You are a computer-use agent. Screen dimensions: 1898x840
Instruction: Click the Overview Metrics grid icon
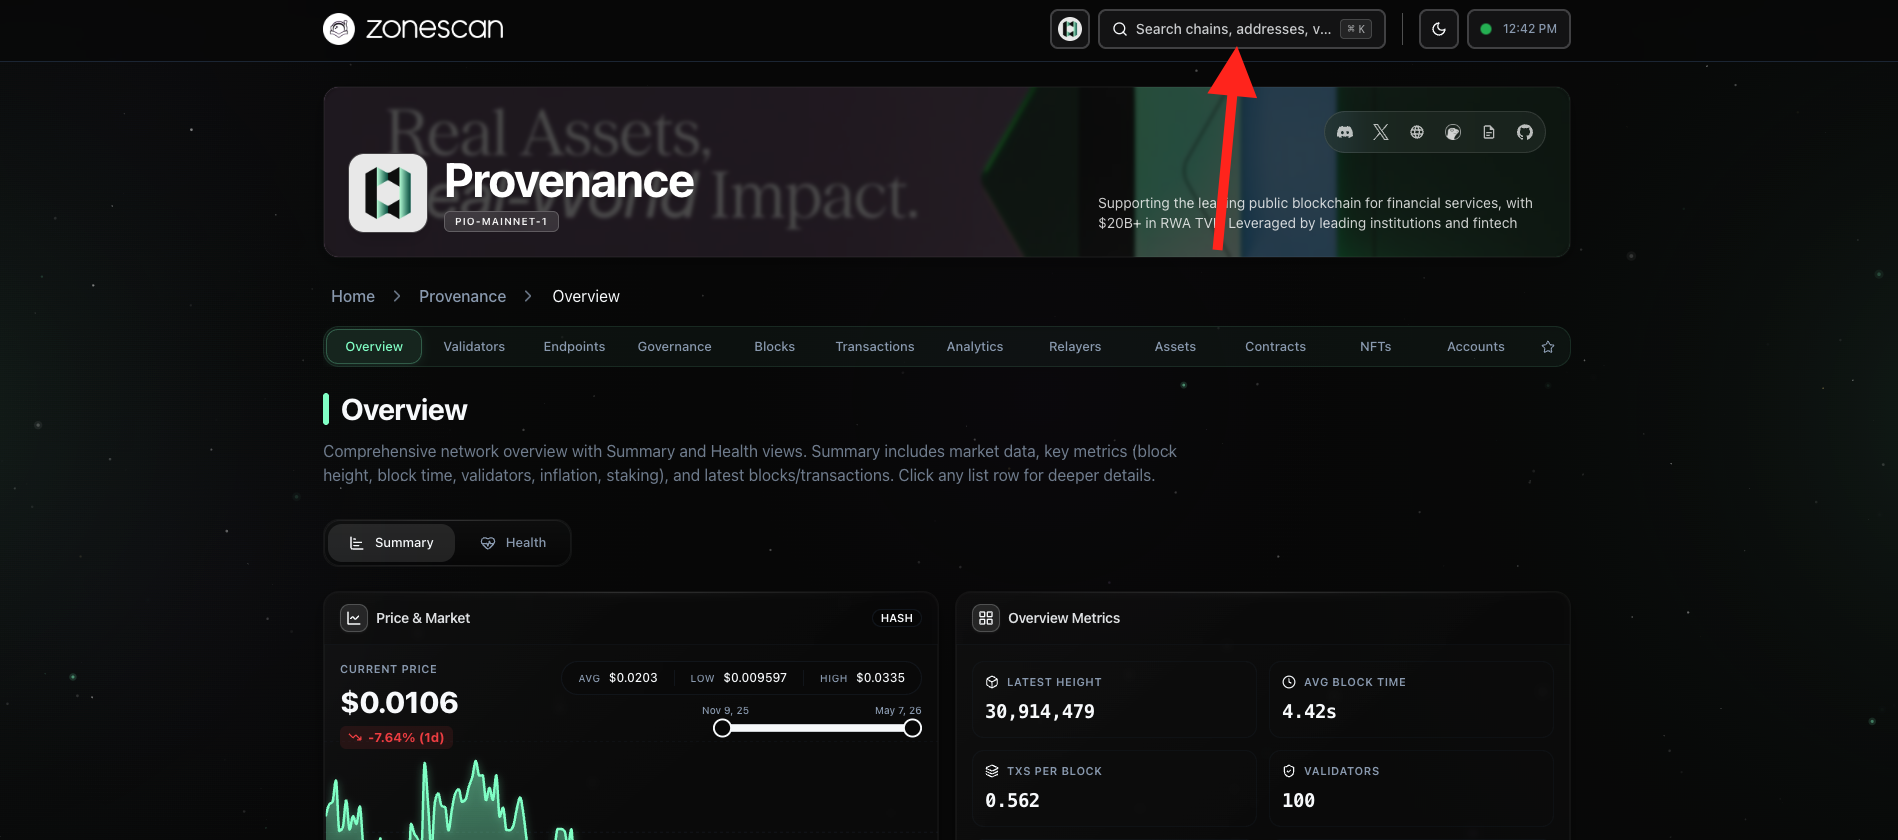[x=986, y=618]
